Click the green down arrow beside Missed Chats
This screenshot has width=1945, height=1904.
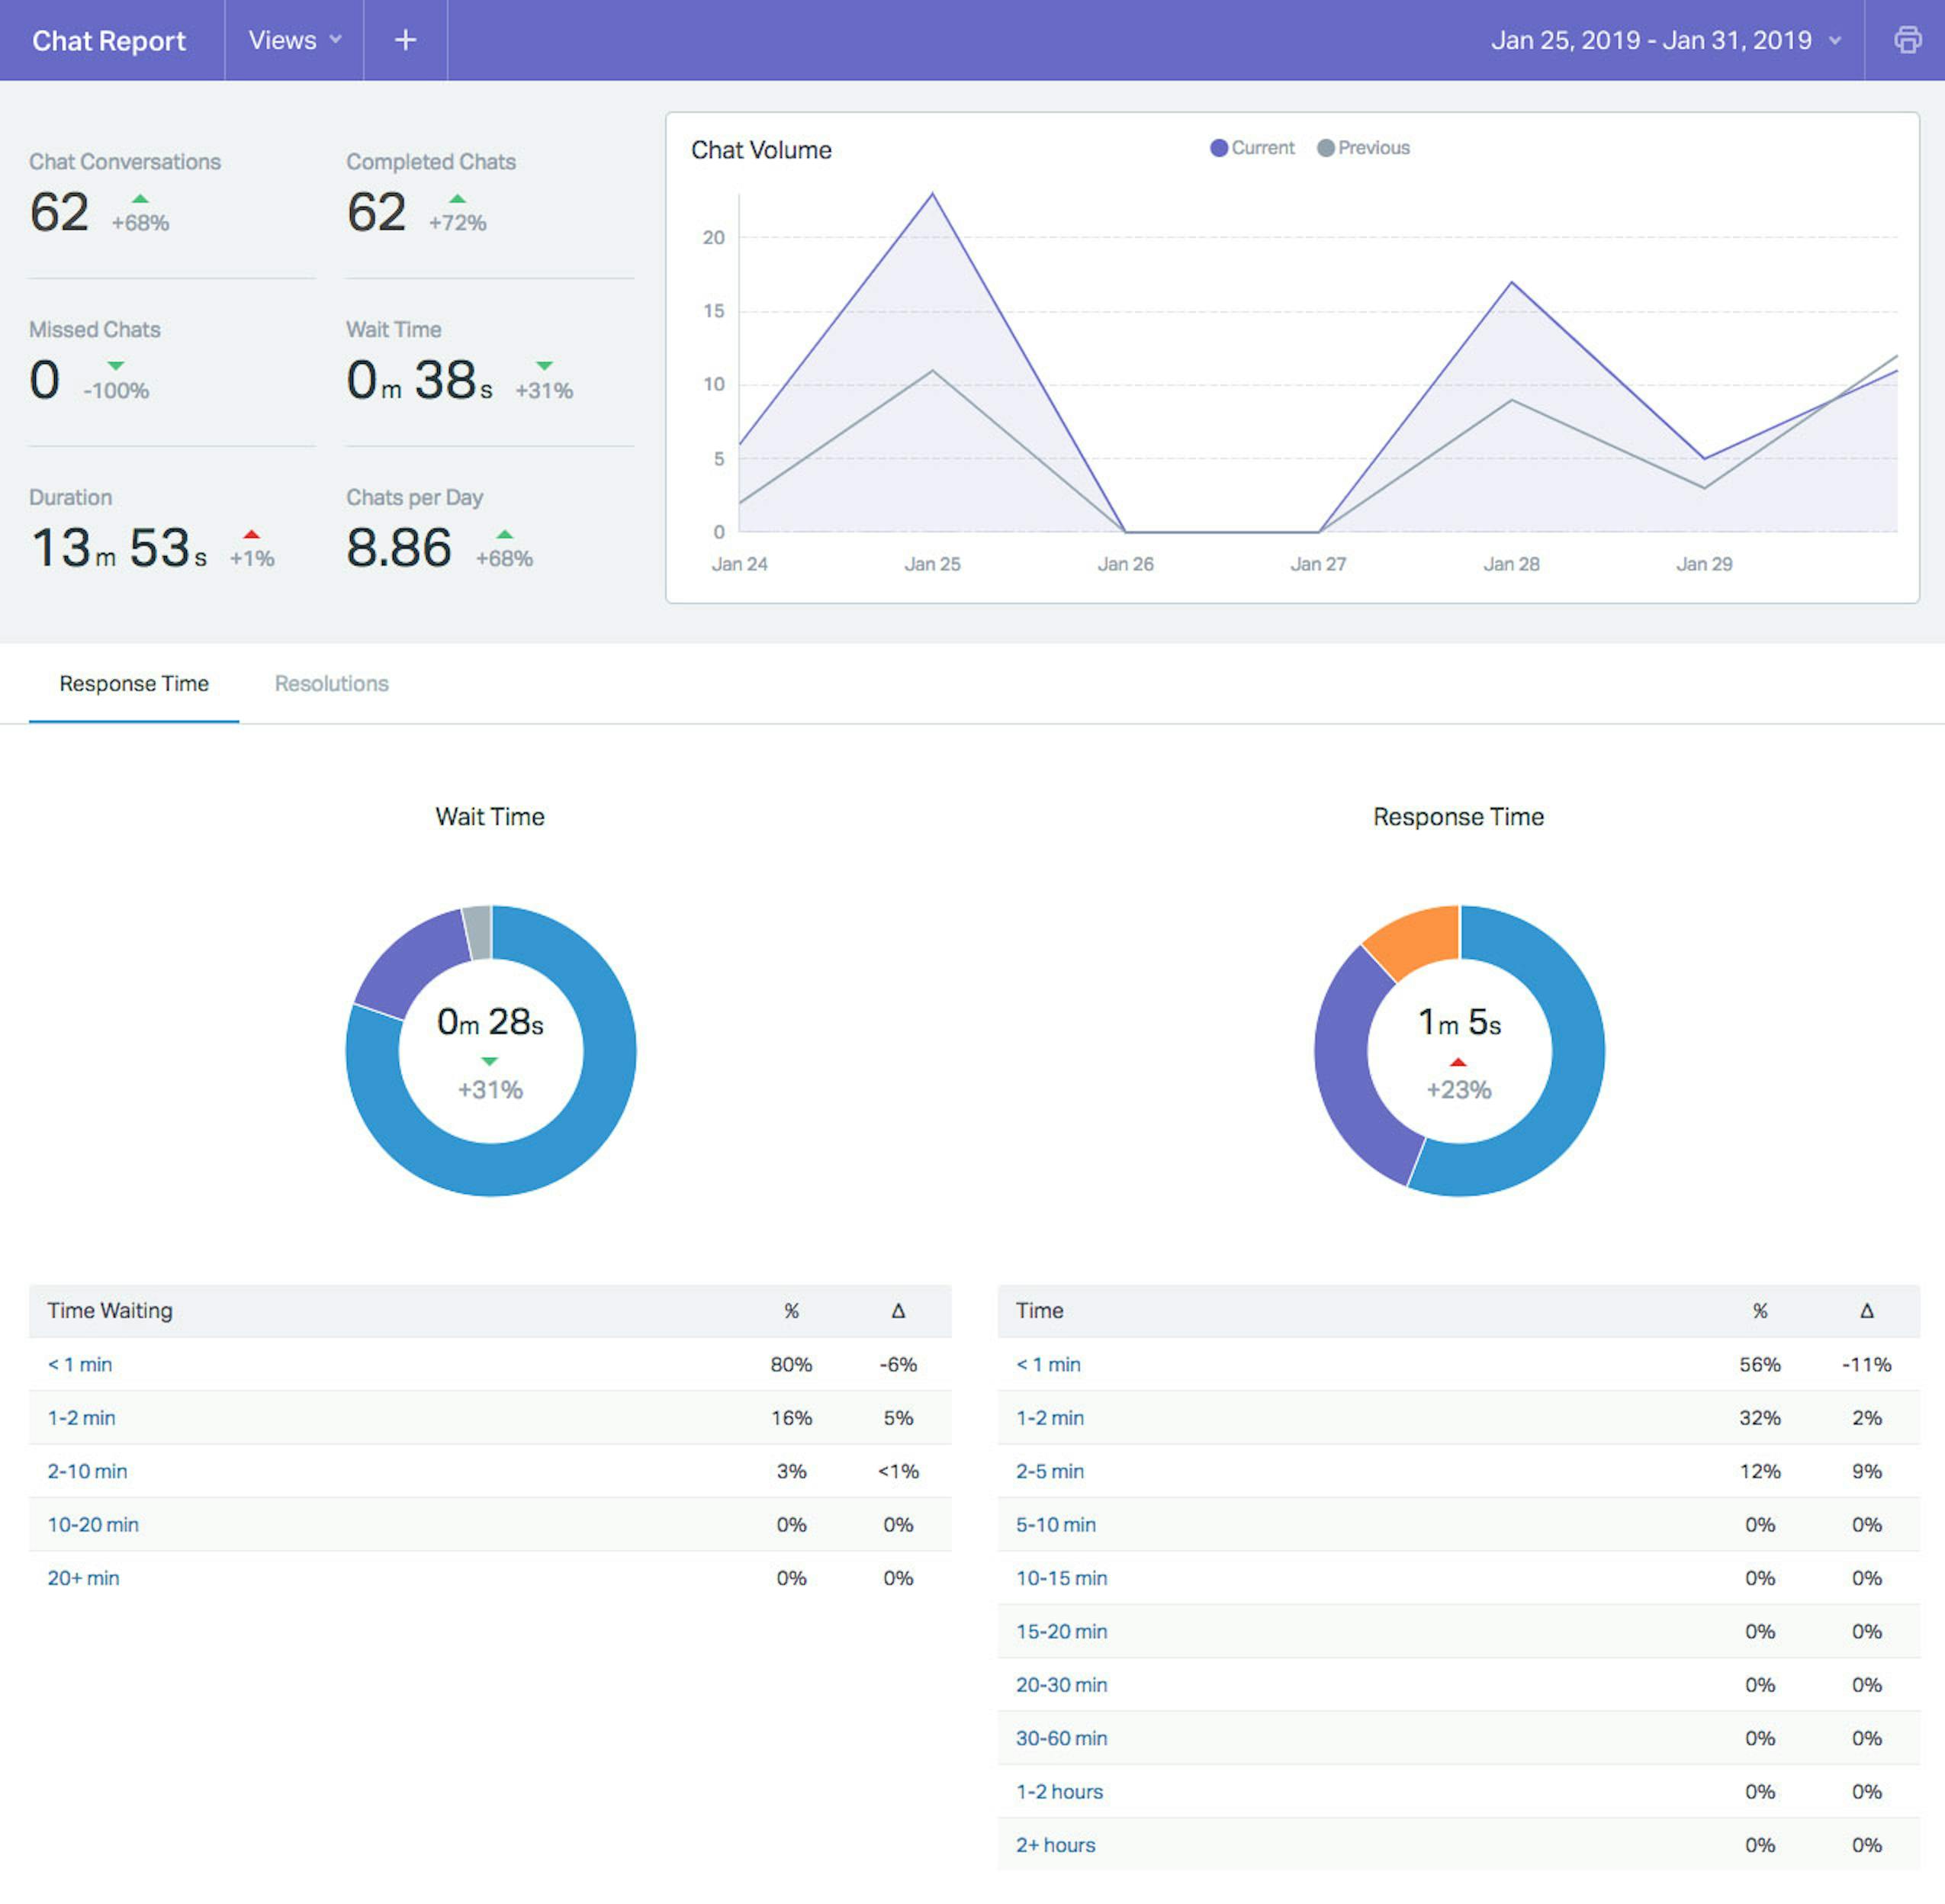(x=116, y=366)
